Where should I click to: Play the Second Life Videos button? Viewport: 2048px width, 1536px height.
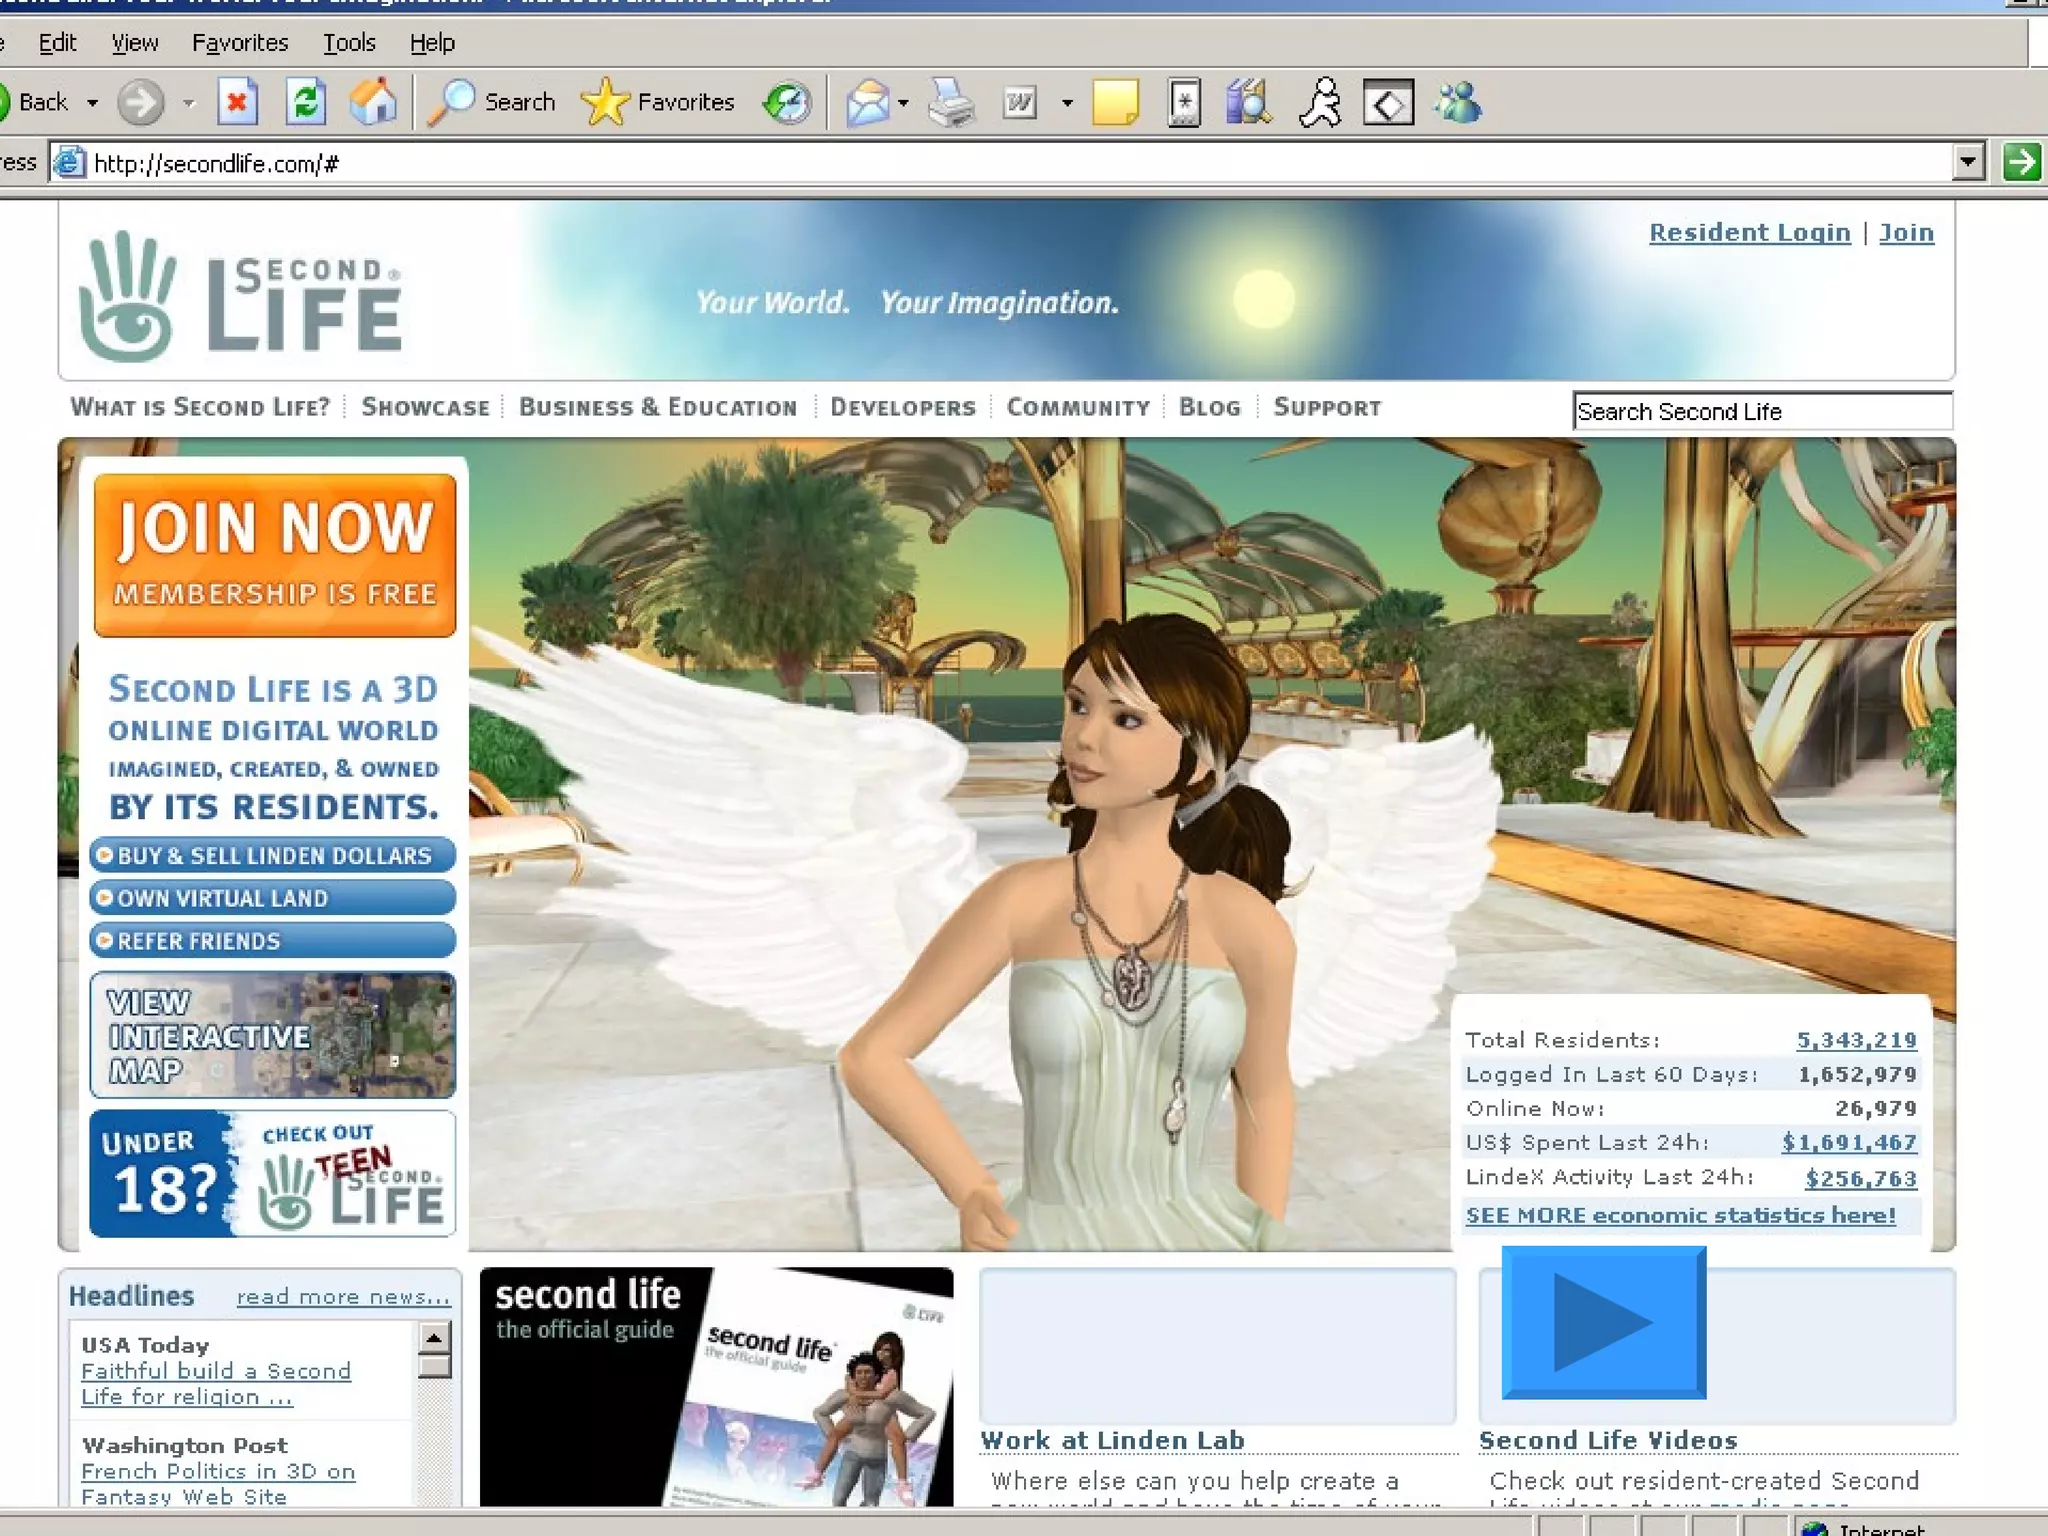pyautogui.click(x=1603, y=1322)
